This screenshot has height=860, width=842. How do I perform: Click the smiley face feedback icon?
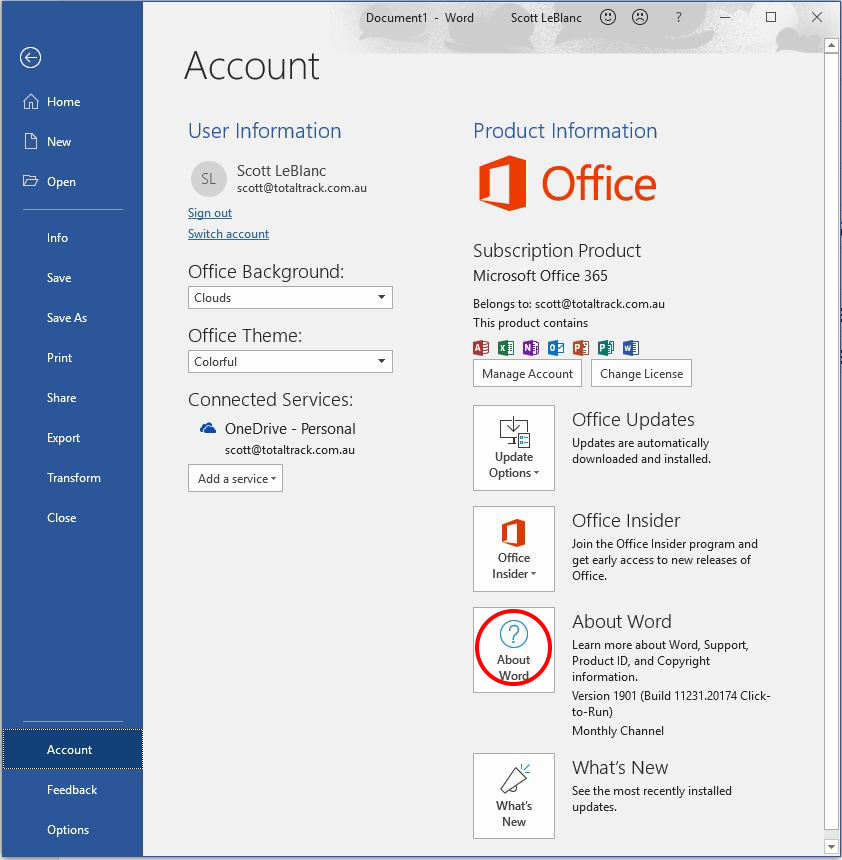(x=607, y=17)
